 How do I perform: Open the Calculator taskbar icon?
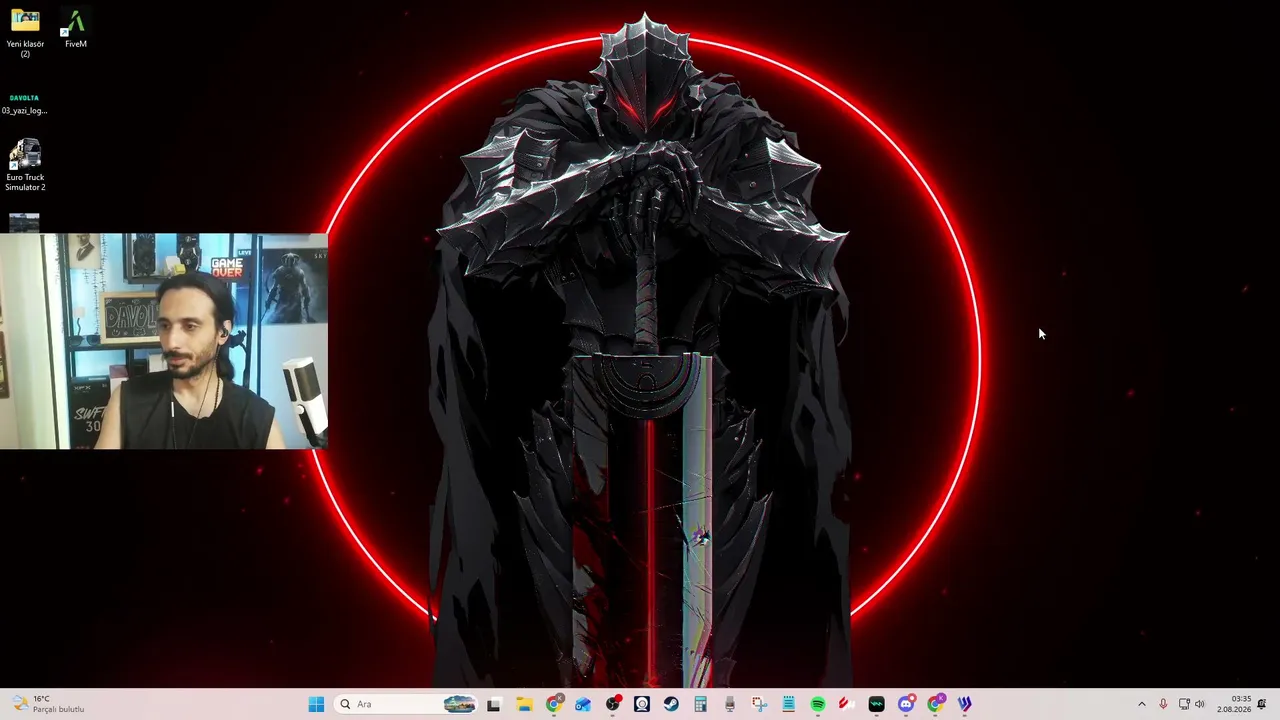pyautogui.click(x=700, y=704)
